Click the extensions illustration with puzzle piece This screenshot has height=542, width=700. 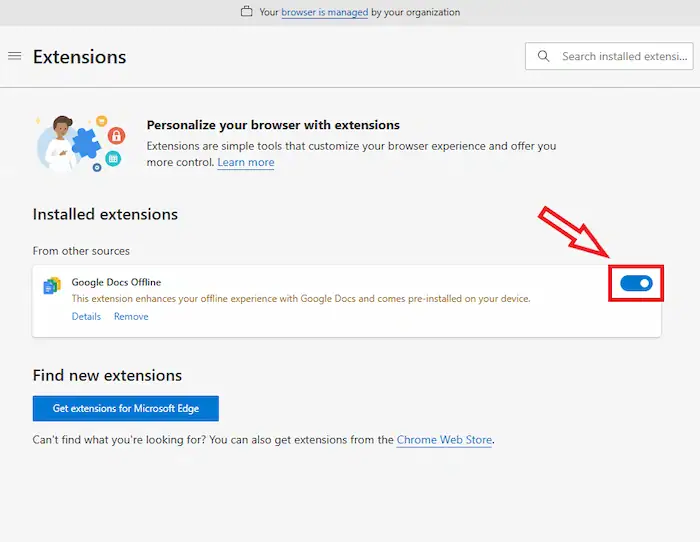tap(80, 141)
